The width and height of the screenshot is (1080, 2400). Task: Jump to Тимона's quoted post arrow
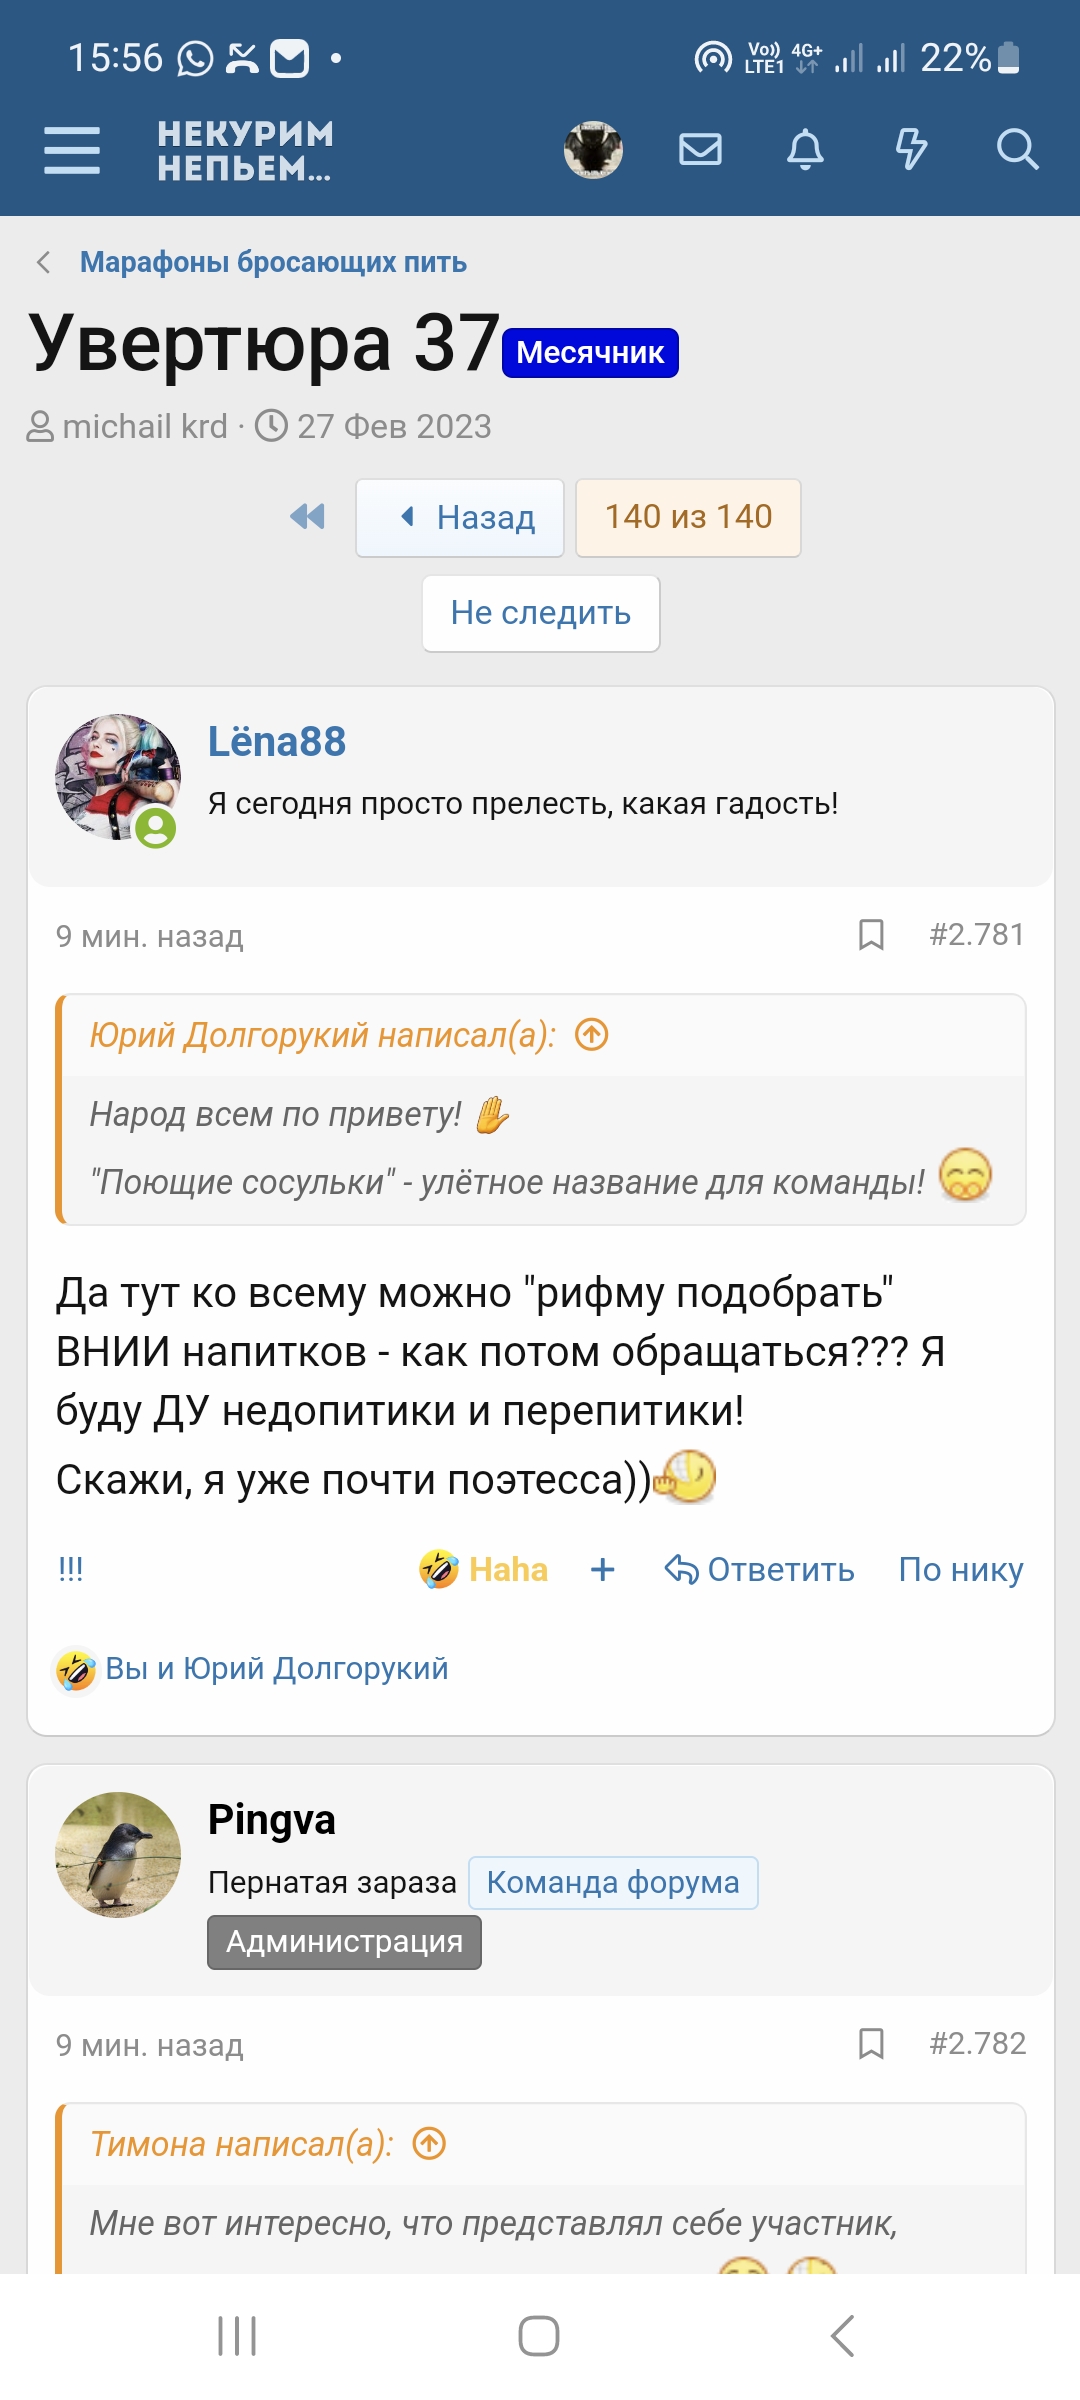[429, 2144]
